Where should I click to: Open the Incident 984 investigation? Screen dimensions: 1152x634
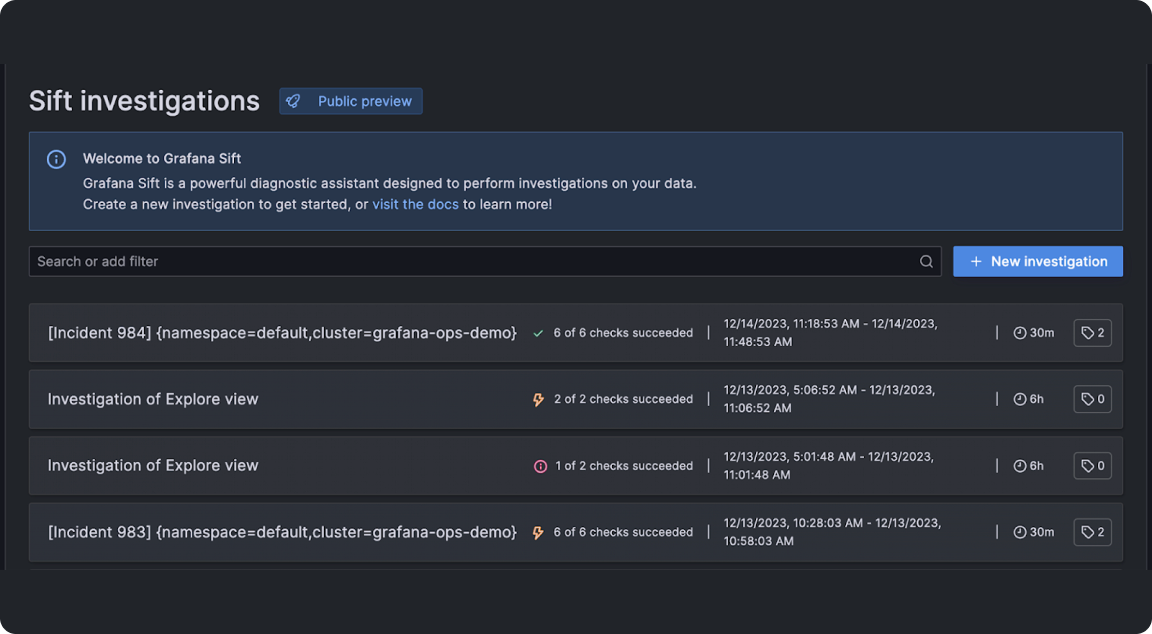point(282,333)
